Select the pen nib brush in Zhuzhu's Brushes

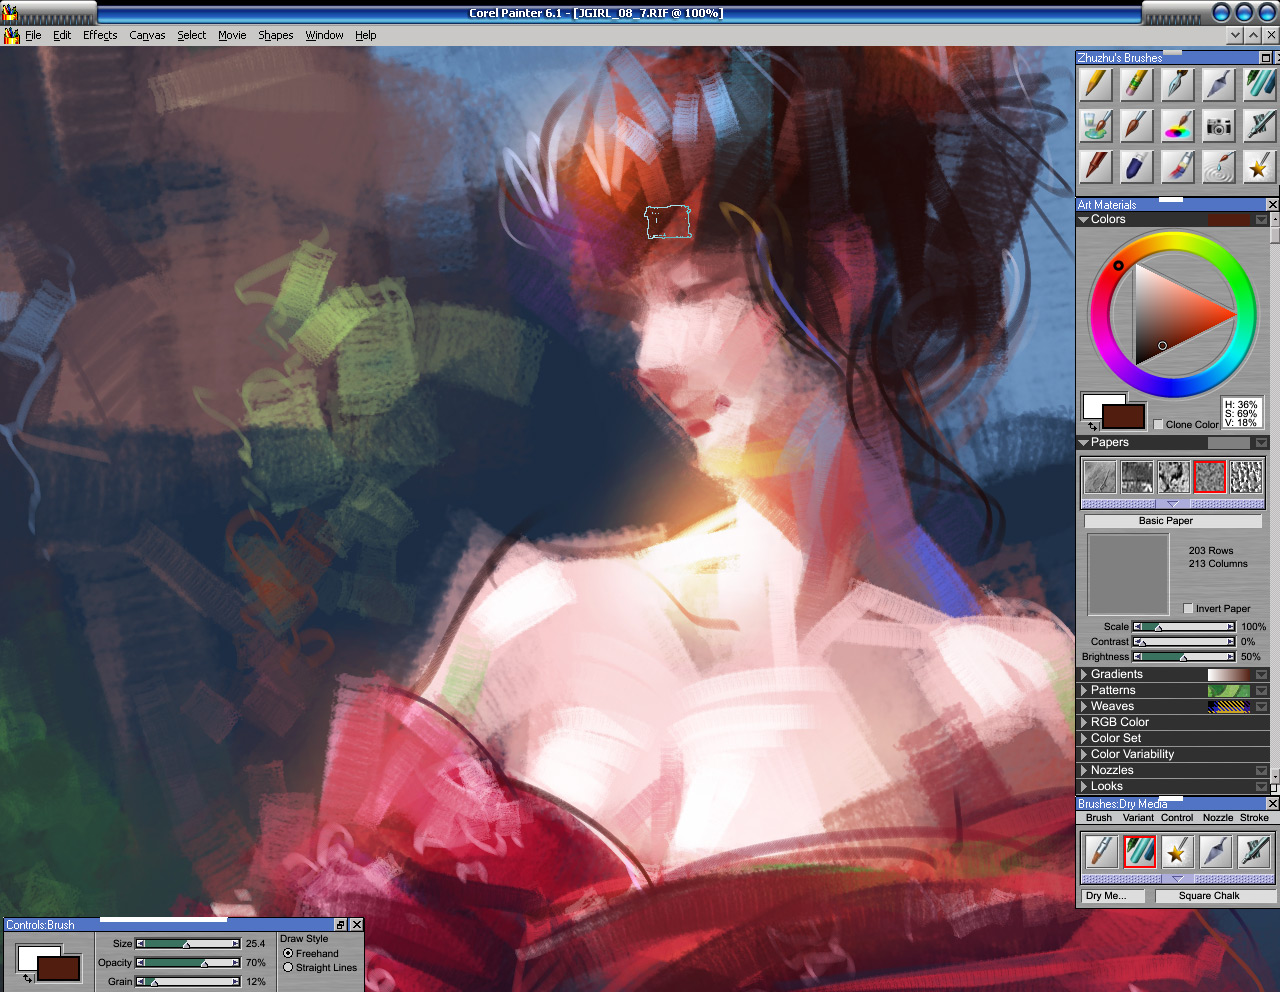pyautogui.click(x=1178, y=85)
